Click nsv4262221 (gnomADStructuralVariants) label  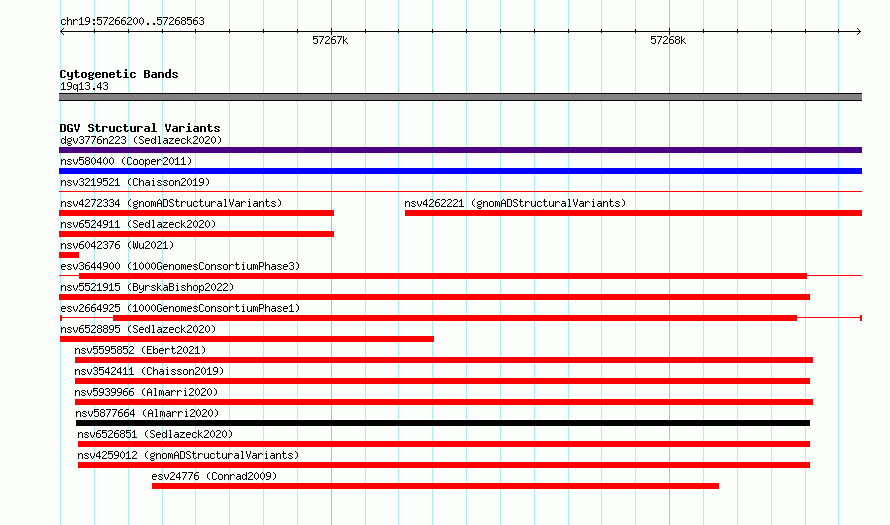point(515,203)
